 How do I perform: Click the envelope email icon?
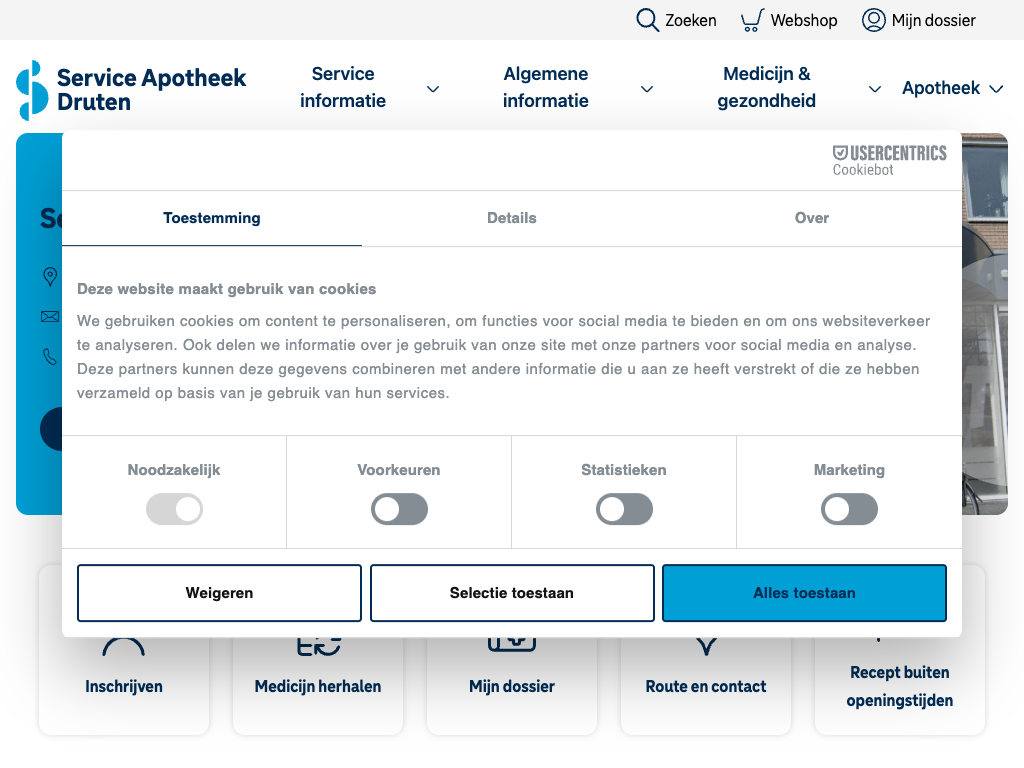49,317
